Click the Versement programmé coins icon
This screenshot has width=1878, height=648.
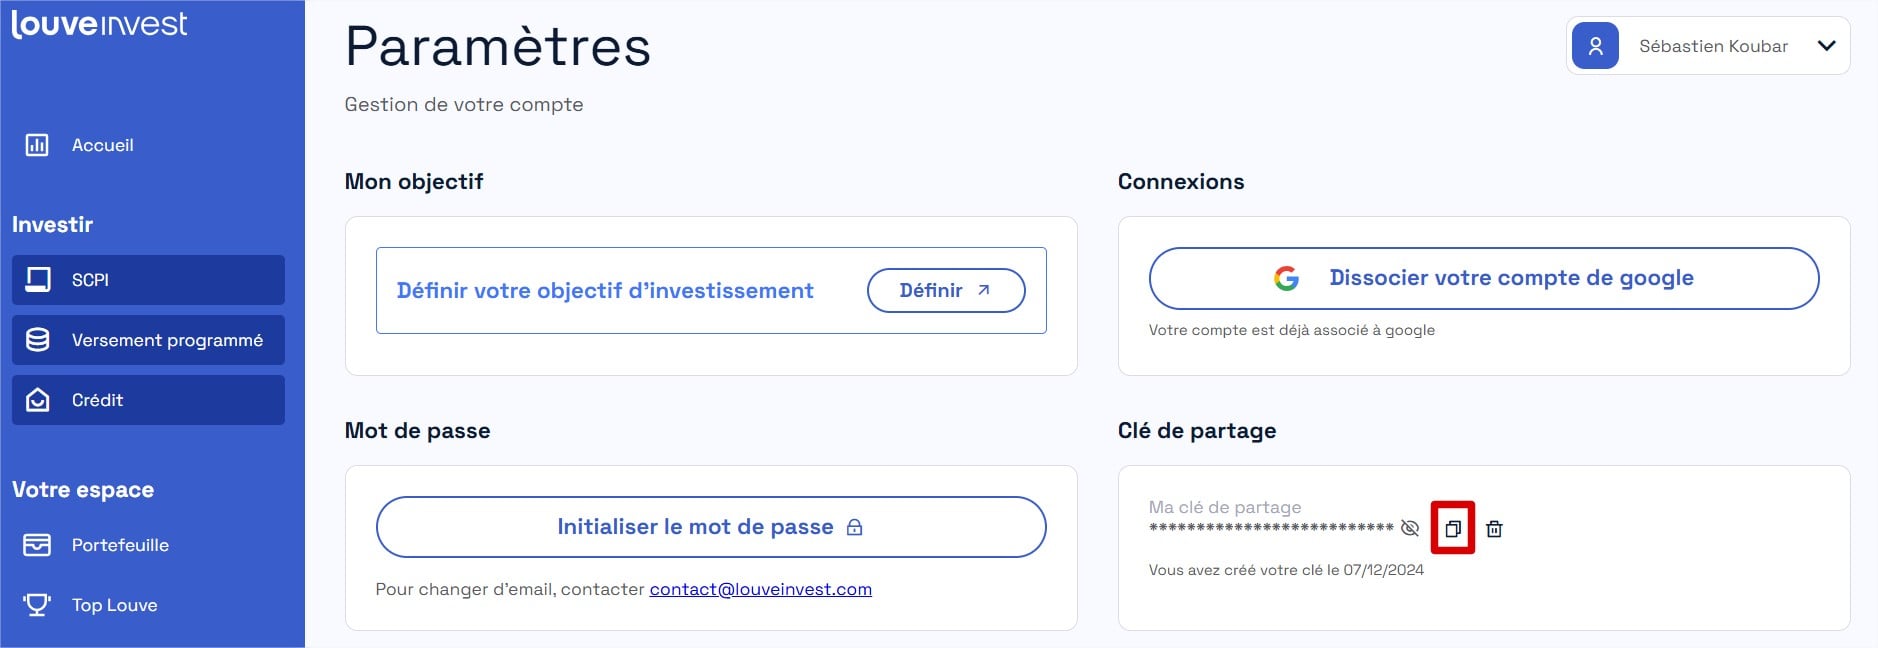coord(38,340)
